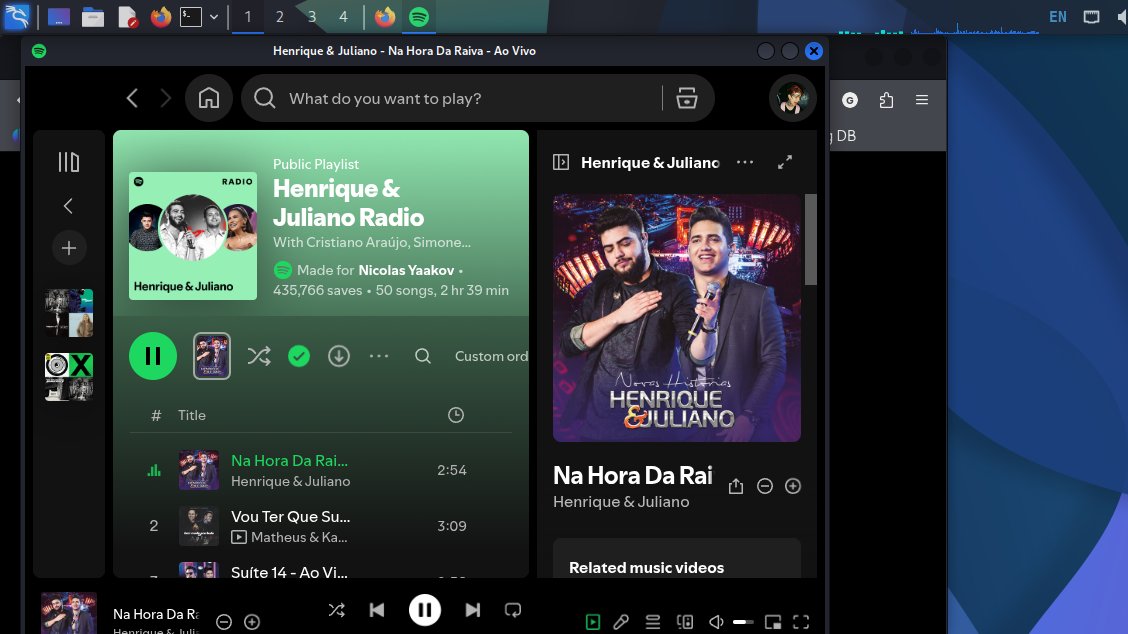The image size is (1128, 634).
Task: Toggle the green Now Playing view button
Action: 593,622
